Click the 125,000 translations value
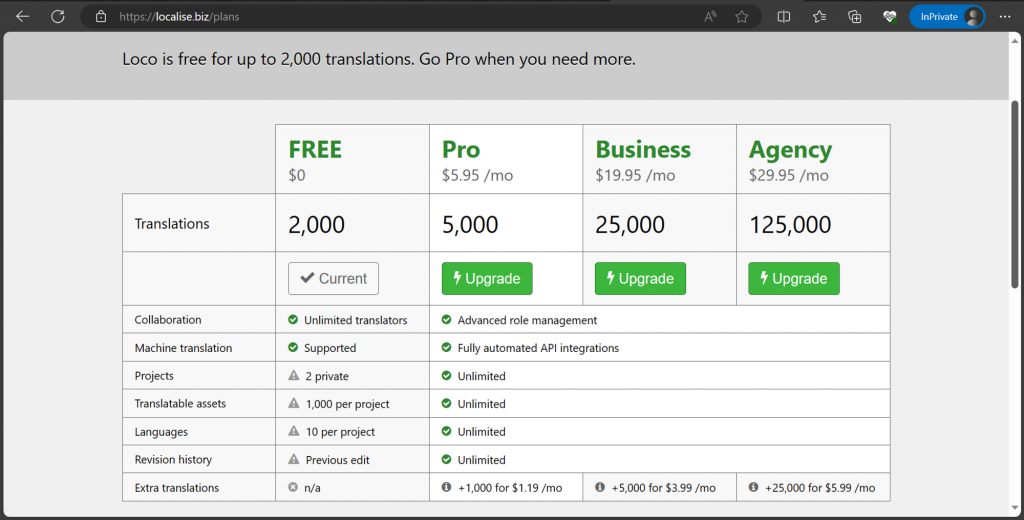Viewport: 1024px width, 520px height. click(x=790, y=225)
